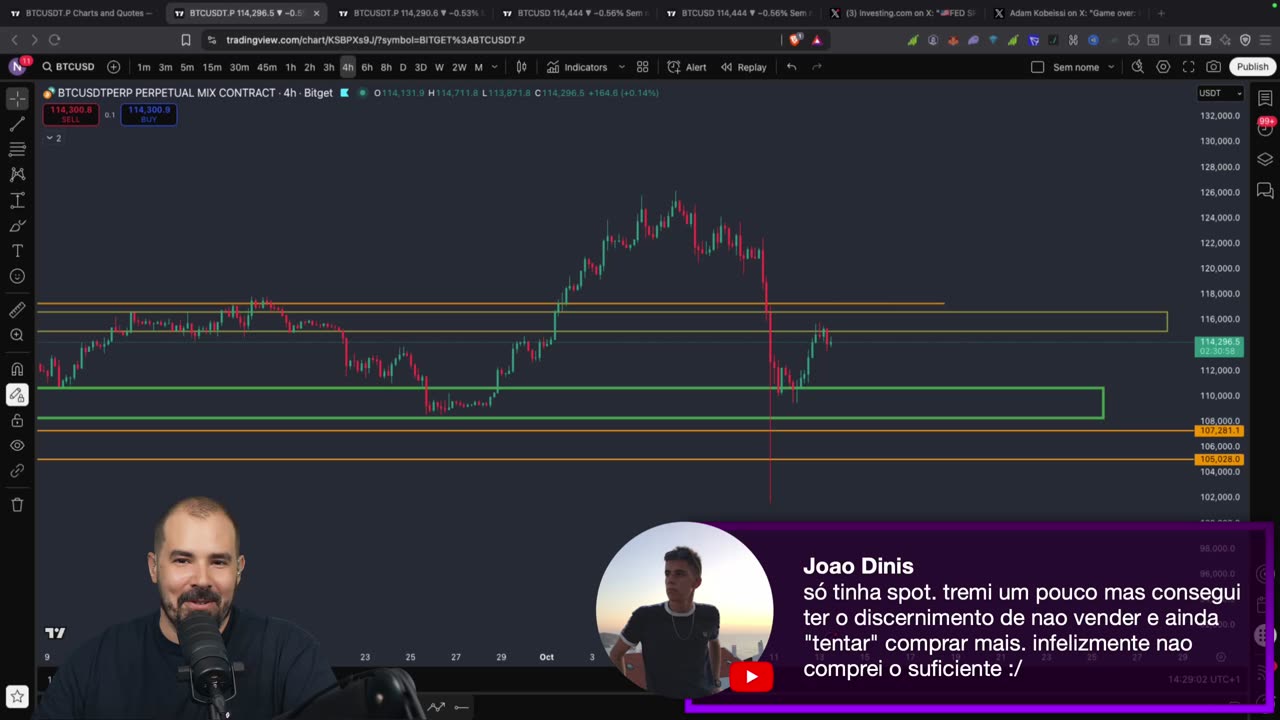Click the 107,281.1 price line label
The width and height of the screenshot is (1280, 720).
point(1219,431)
